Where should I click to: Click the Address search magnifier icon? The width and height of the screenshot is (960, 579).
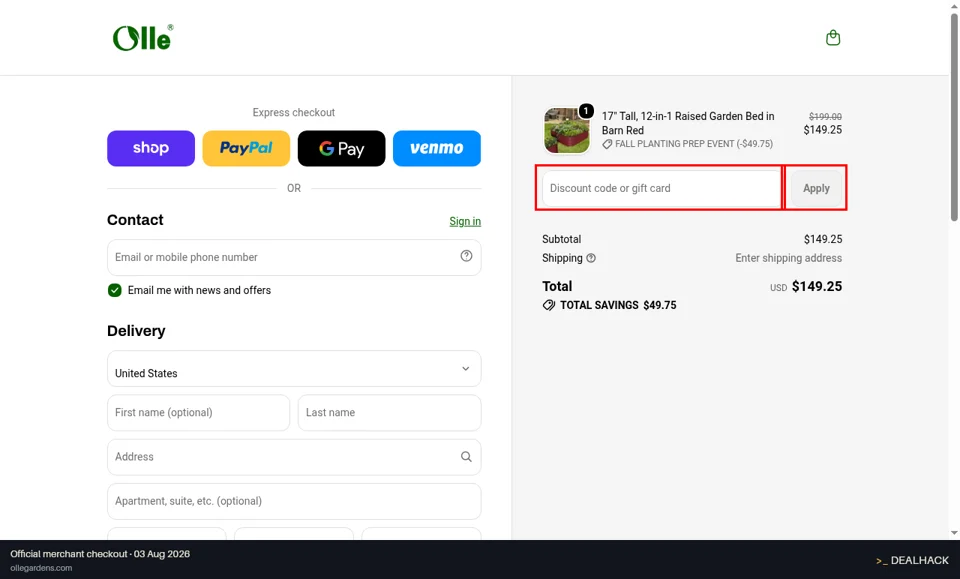(x=466, y=457)
